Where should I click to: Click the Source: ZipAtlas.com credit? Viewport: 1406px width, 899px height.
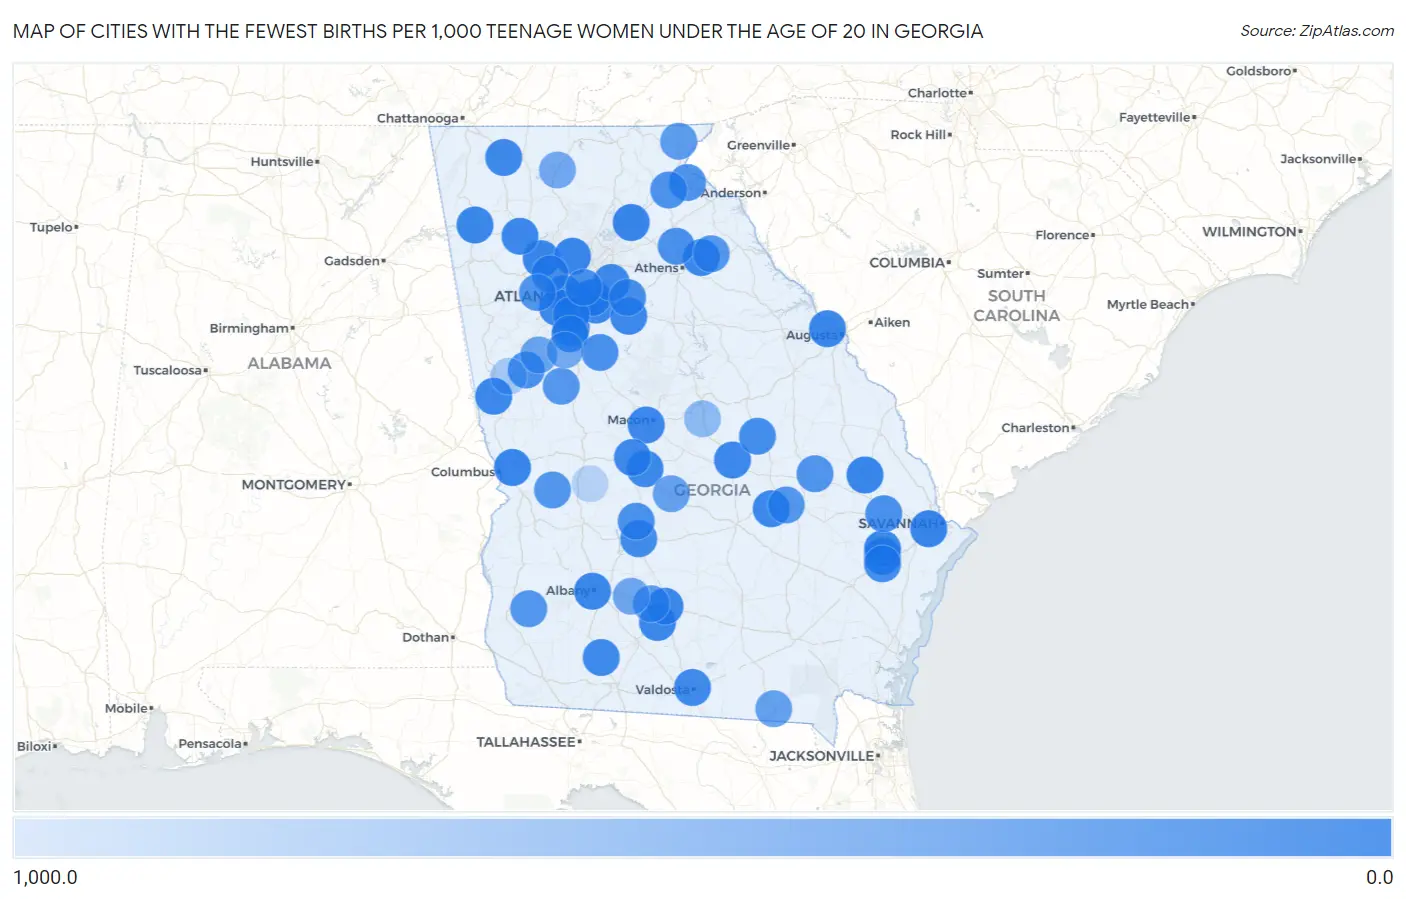point(1317,31)
